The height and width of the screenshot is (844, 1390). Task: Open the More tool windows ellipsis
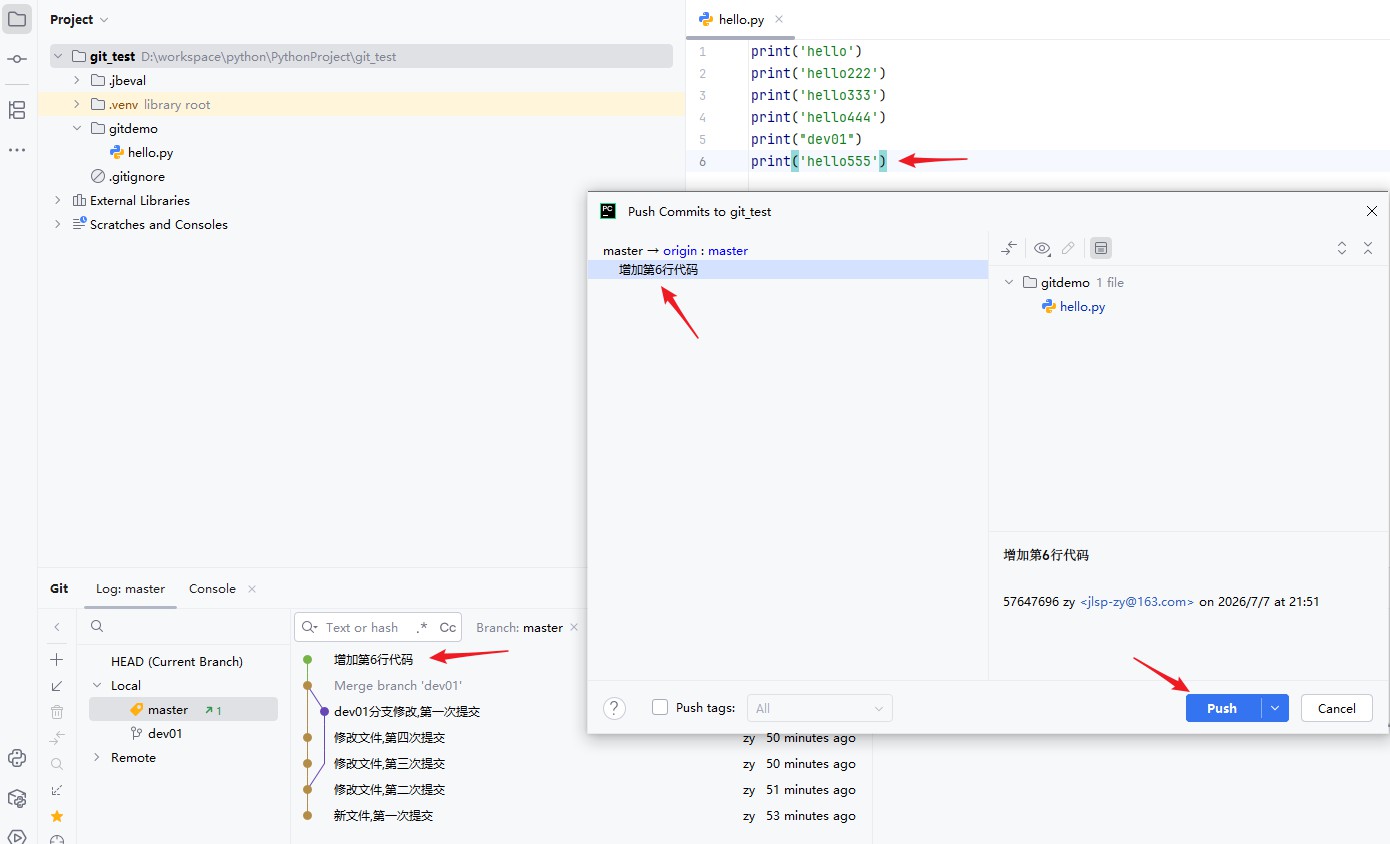[17, 150]
